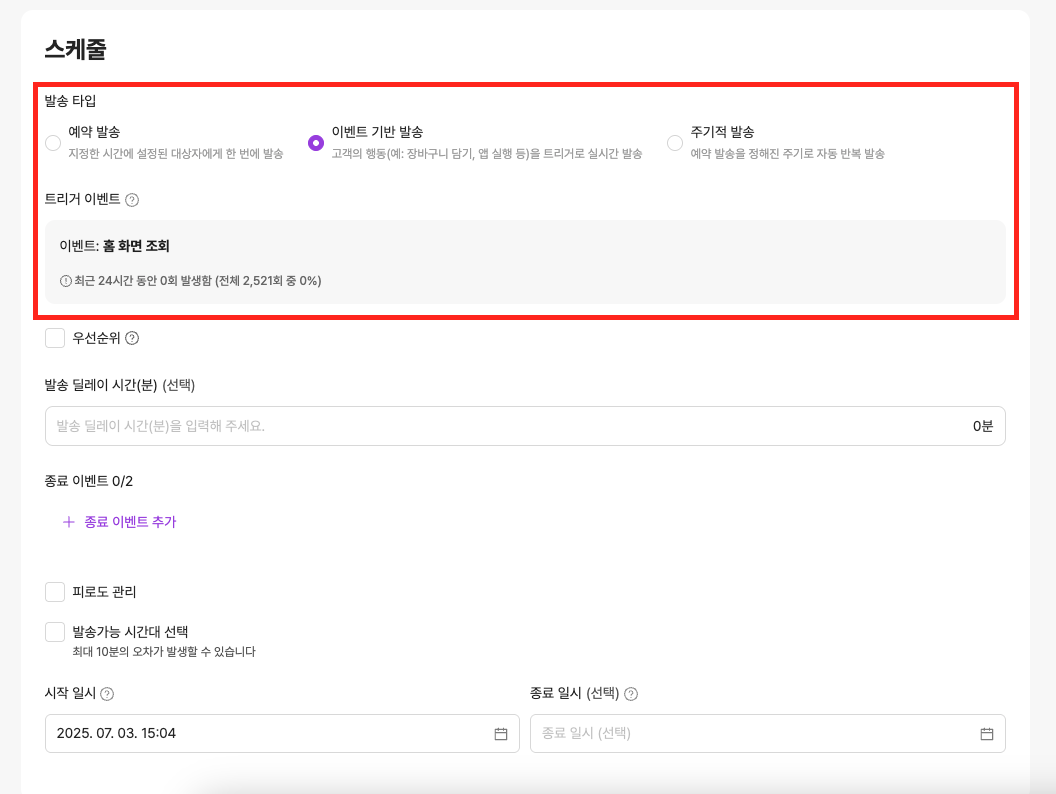Enable the 피로도 관리 checkbox
The width and height of the screenshot is (1056, 794).
pos(55,592)
